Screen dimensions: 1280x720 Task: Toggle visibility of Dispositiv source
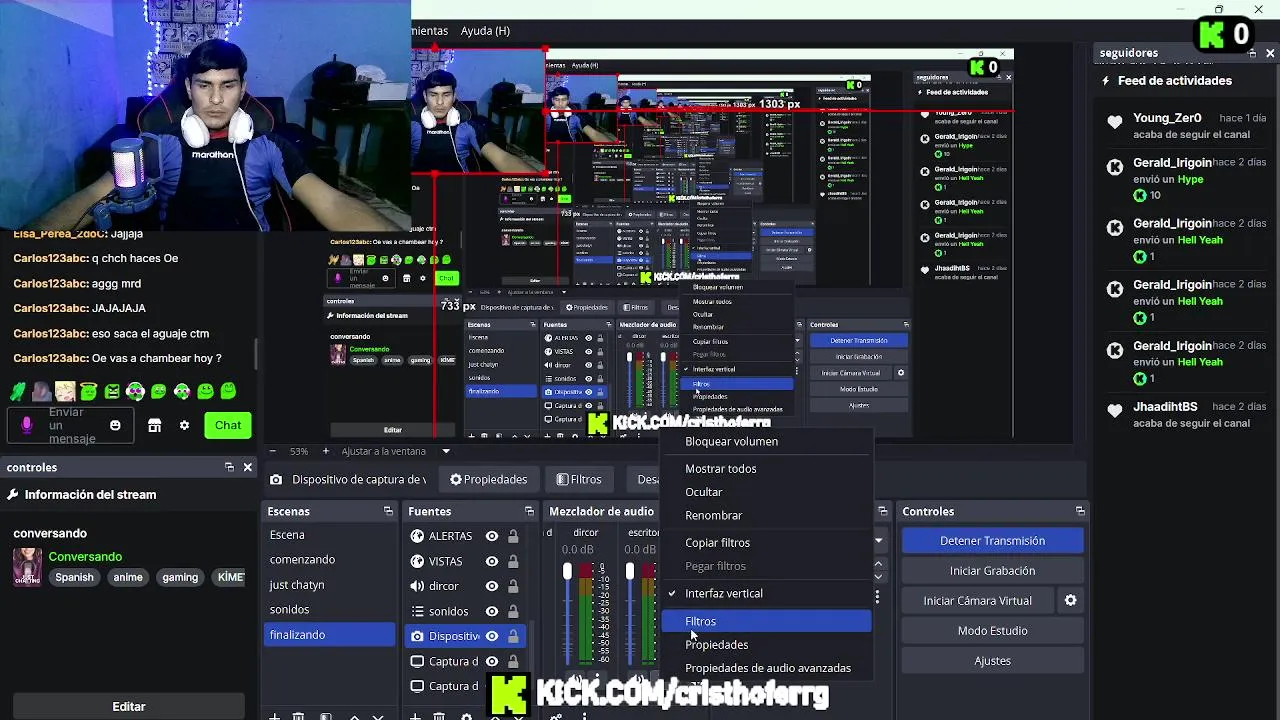click(492, 636)
